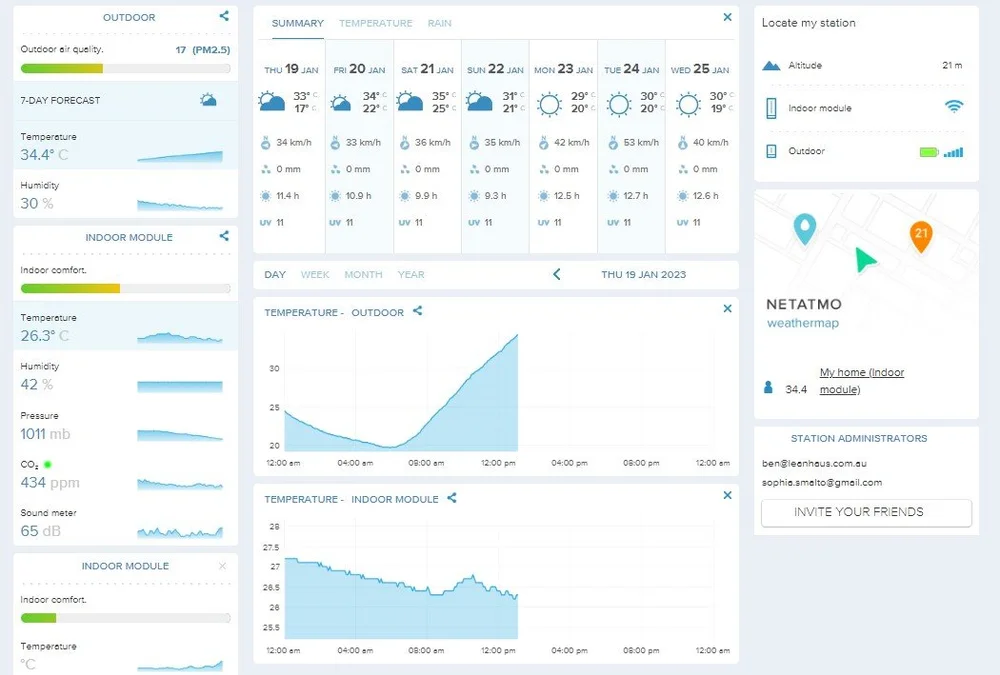
Task: Click the second indoor comfort bar
Action: (x=126, y=618)
